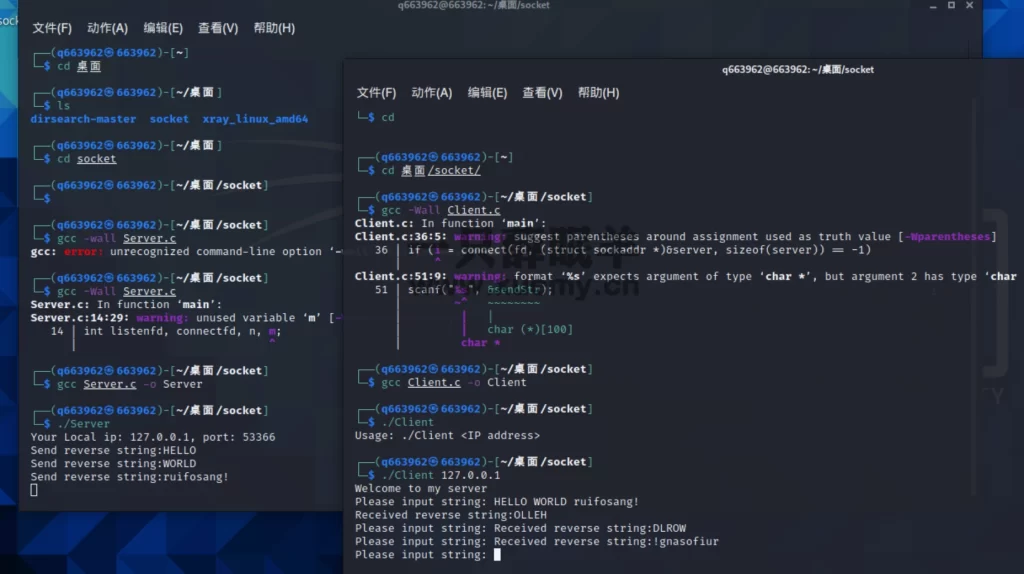The image size is (1024, 574).
Task: Click 'Welcome to my server' line
Action: click(421, 488)
